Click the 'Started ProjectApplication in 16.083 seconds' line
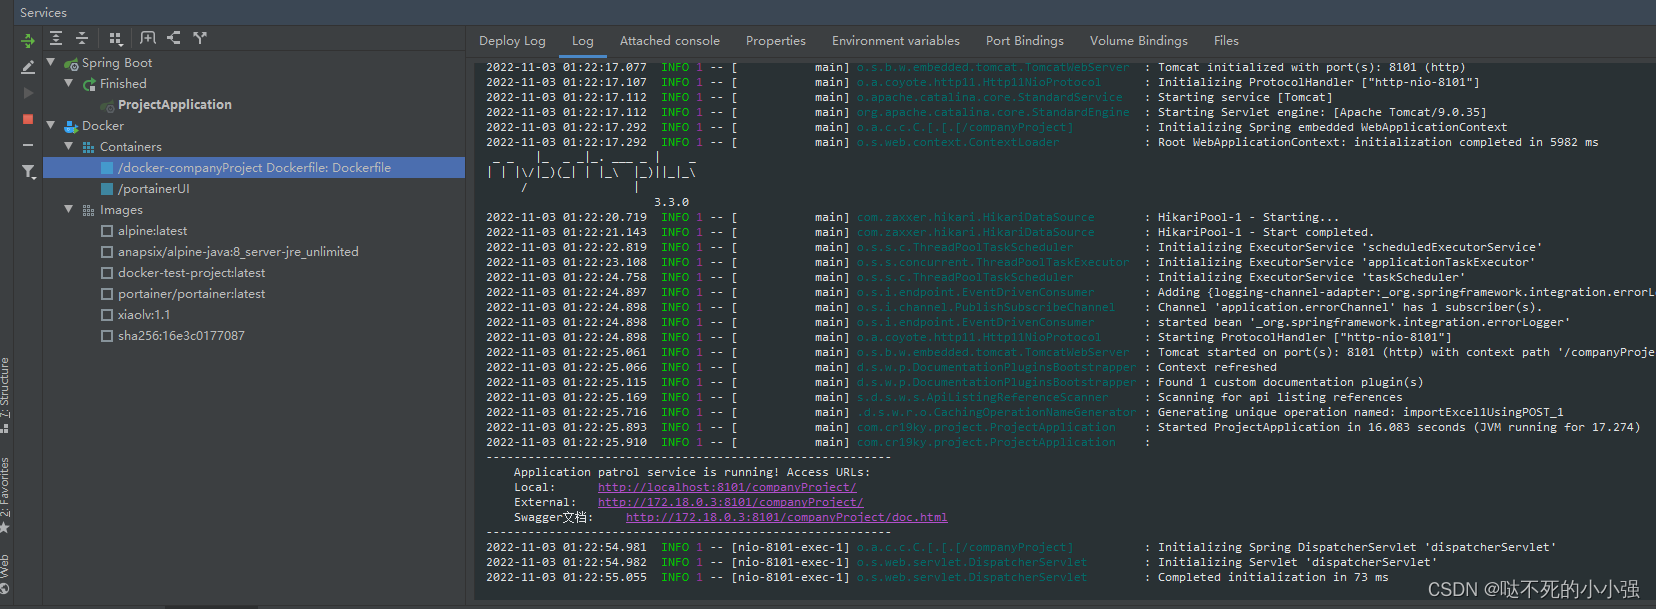The height and width of the screenshot is (609, 1656). (x=1399, y=427)
